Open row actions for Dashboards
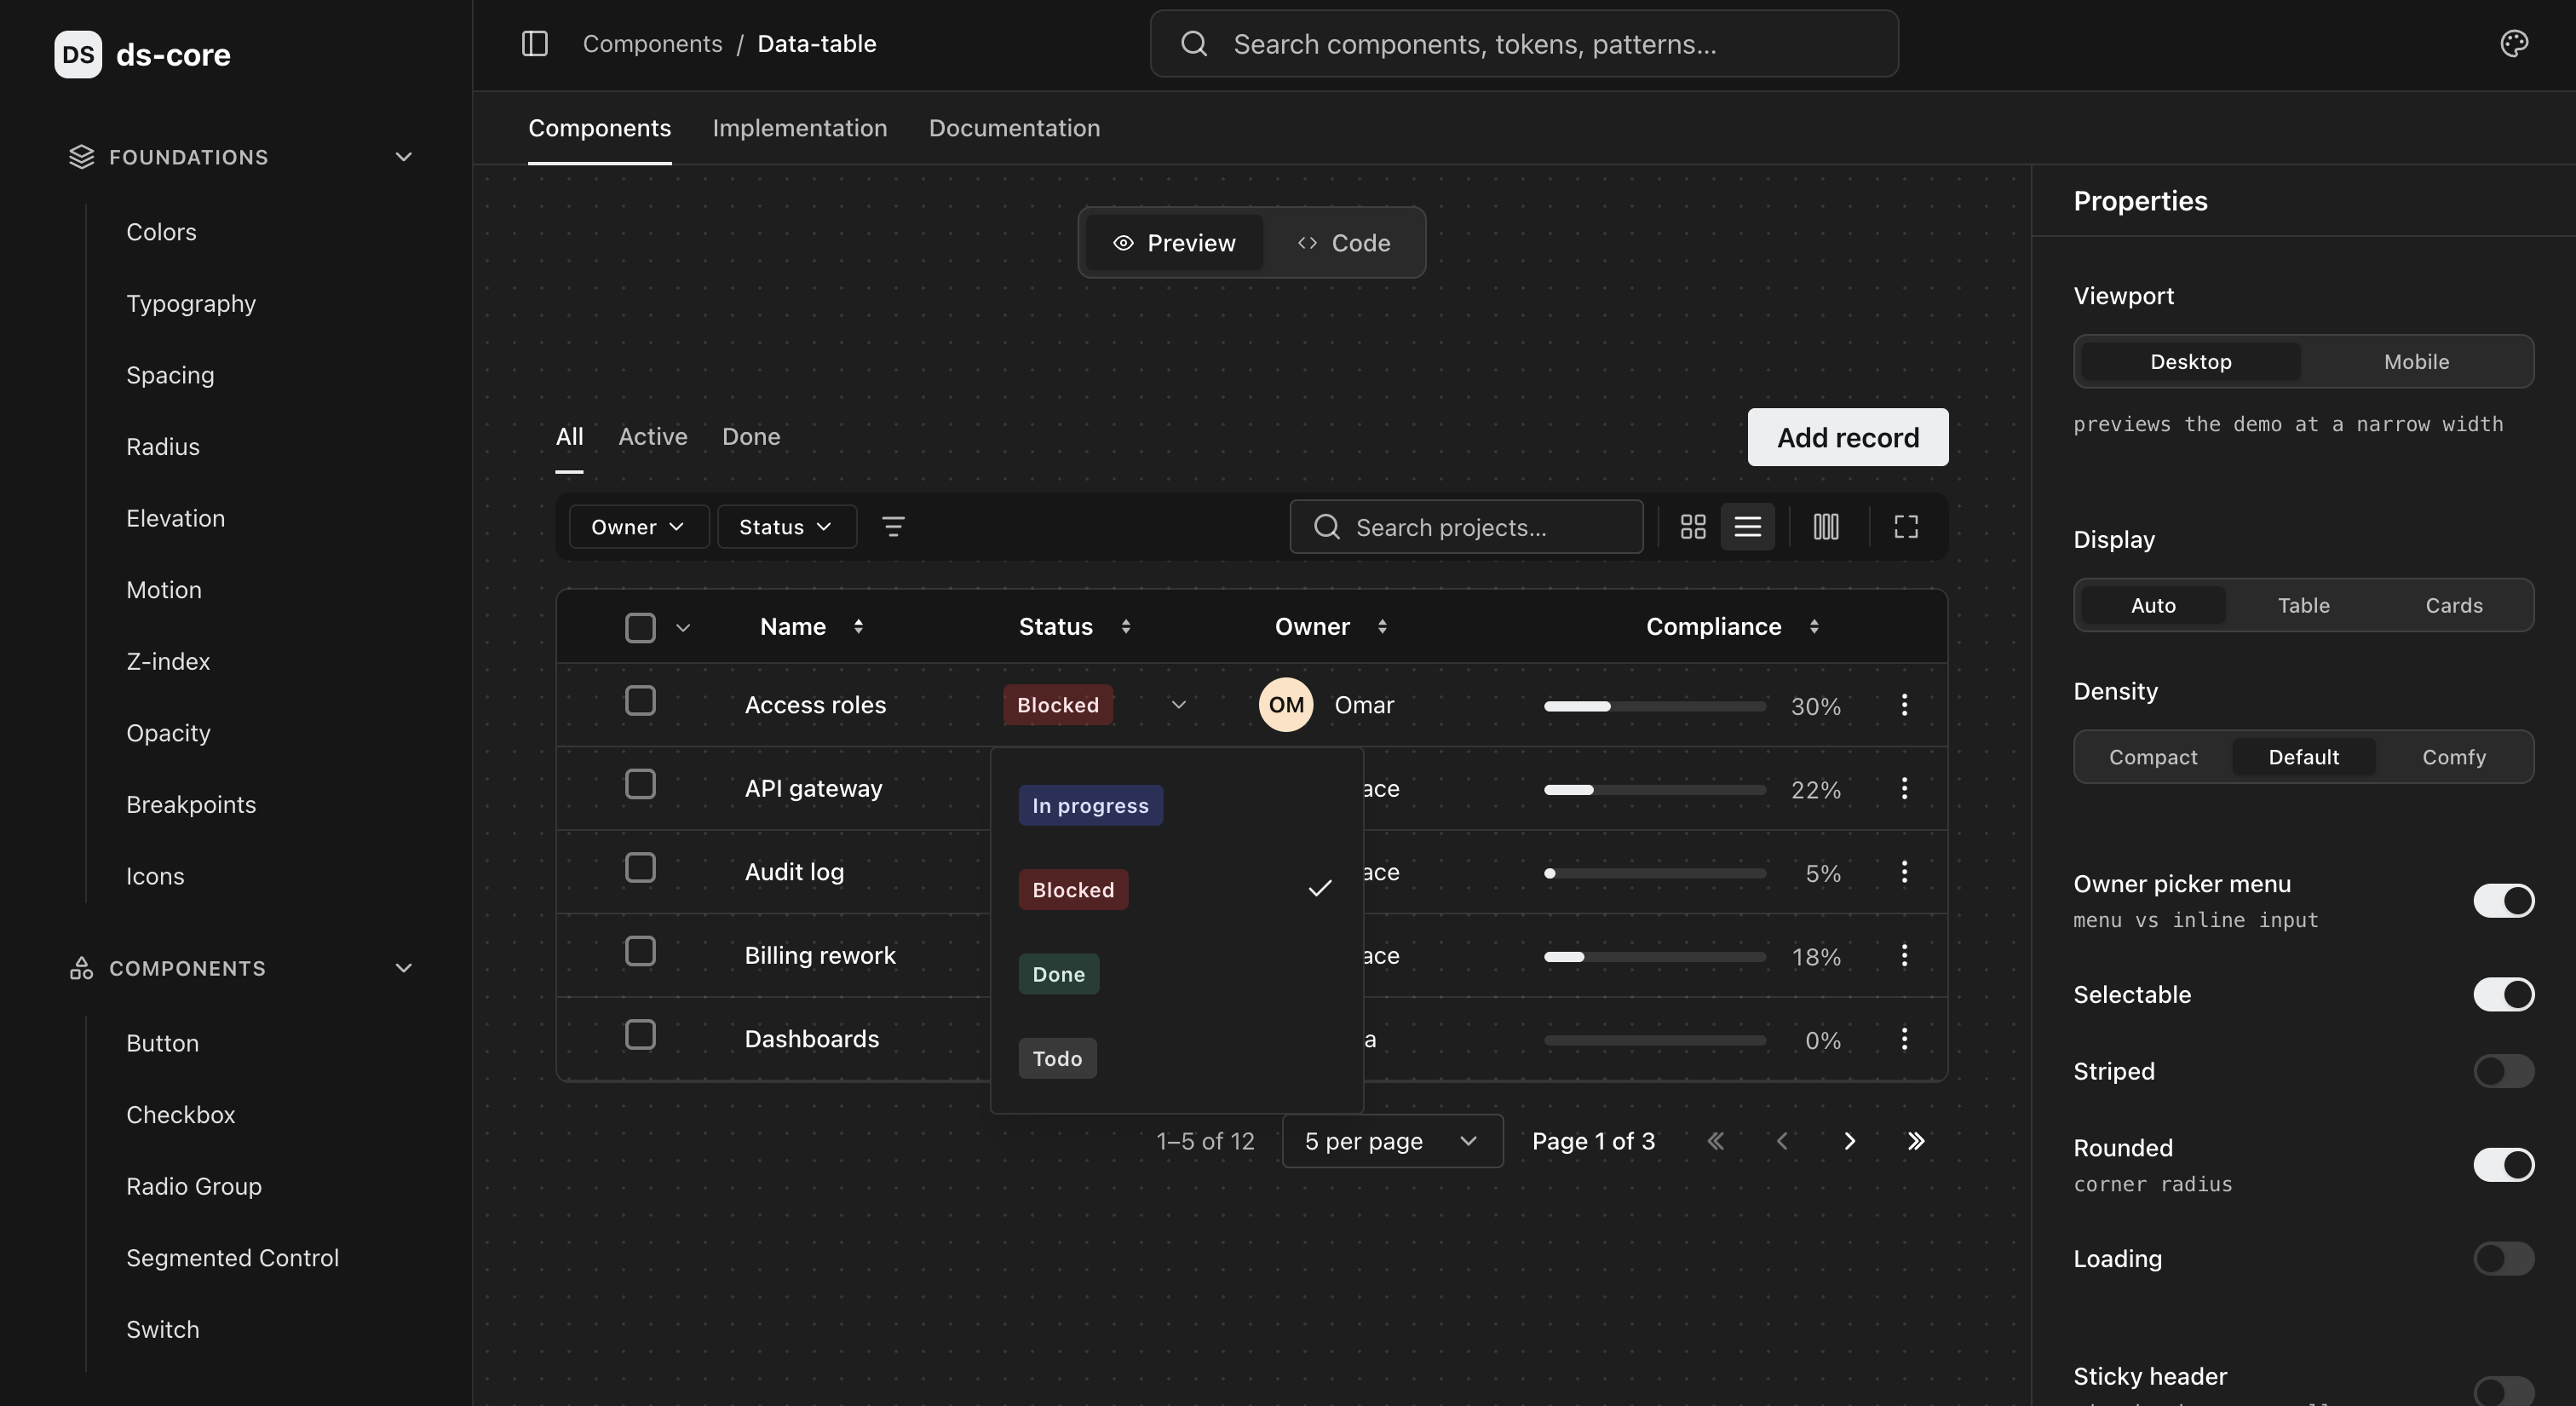 [x=1904, y=1039]
